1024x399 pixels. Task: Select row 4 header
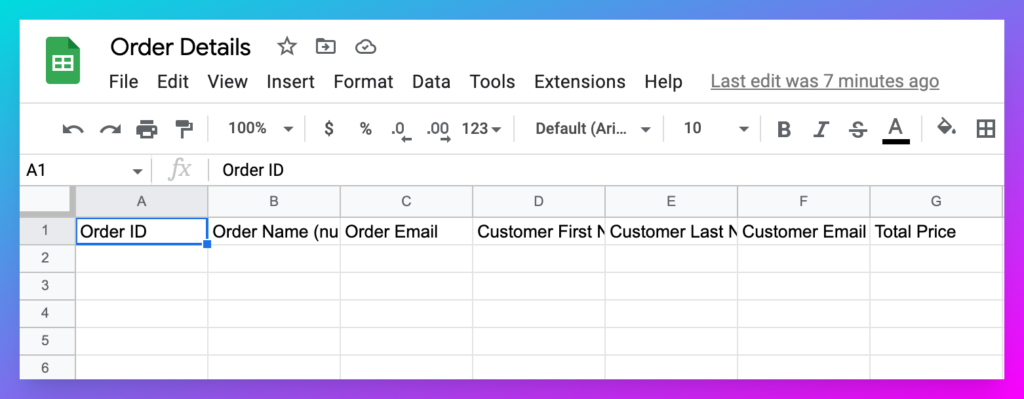tap(48, 313)
